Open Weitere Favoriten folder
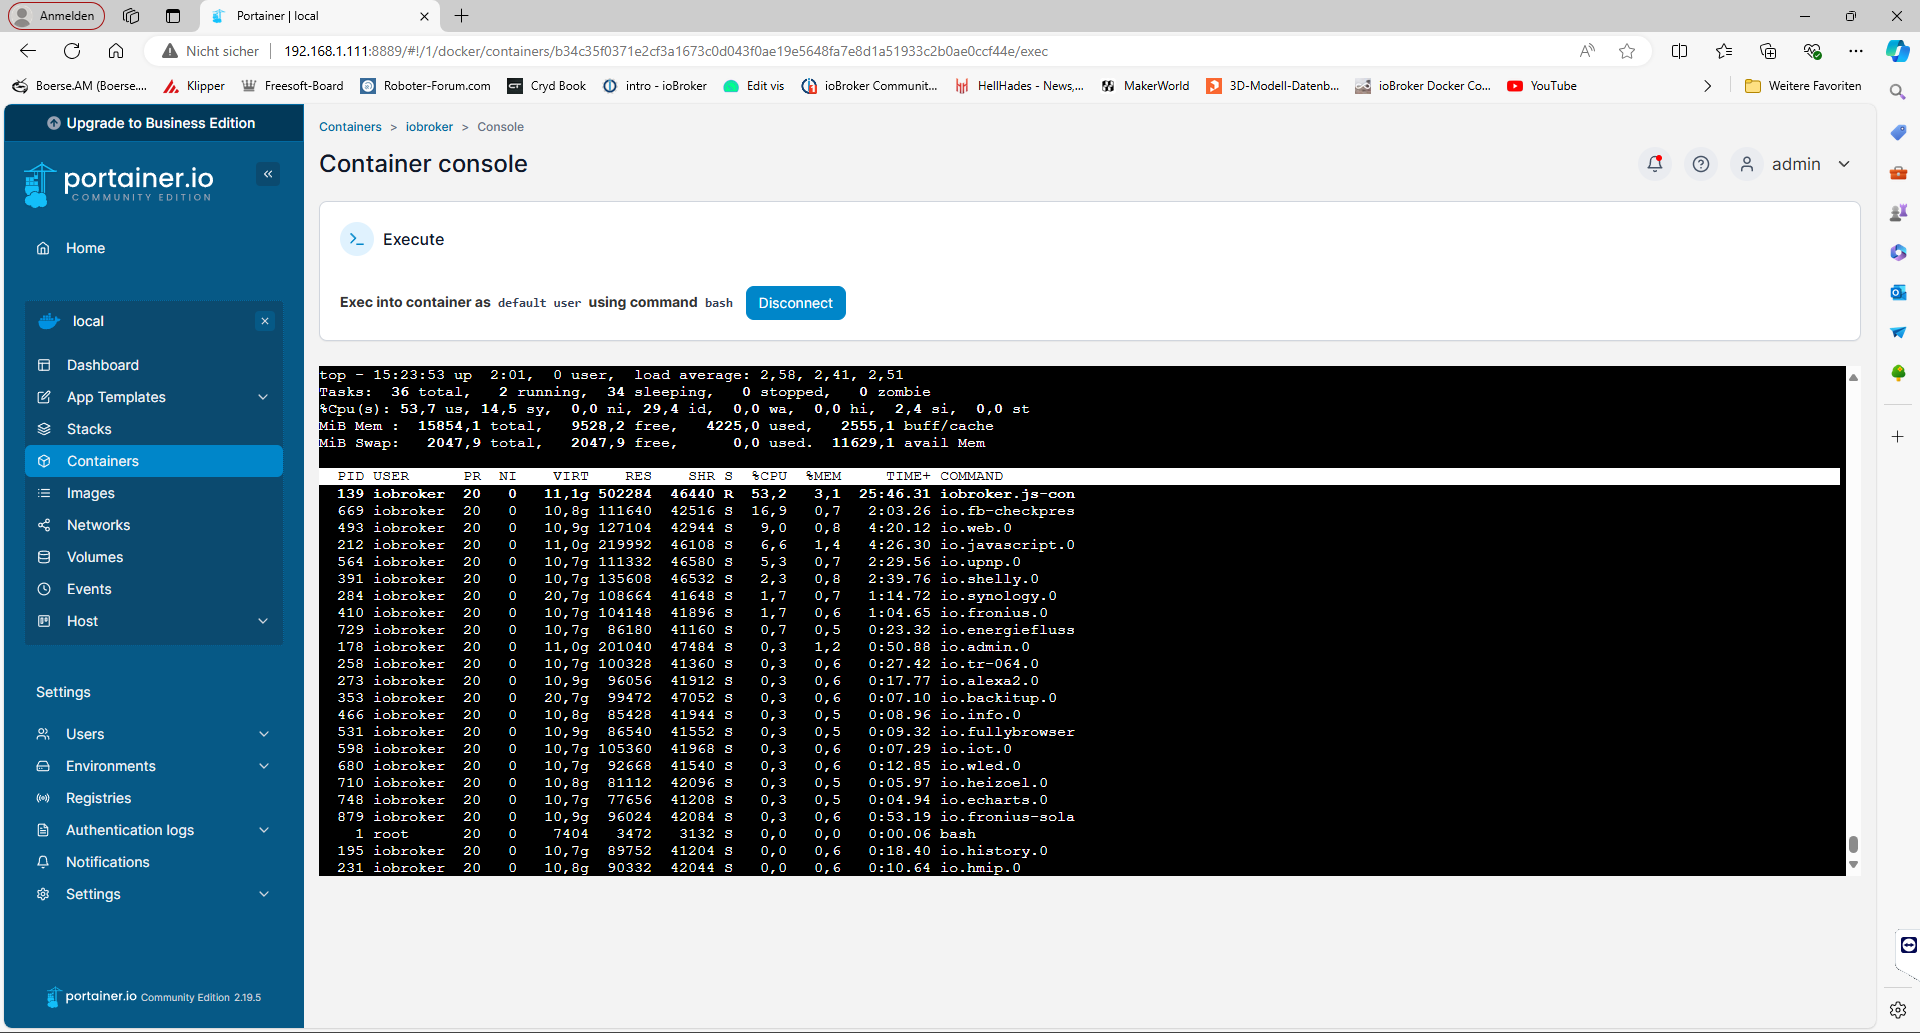 point(1803,86)
